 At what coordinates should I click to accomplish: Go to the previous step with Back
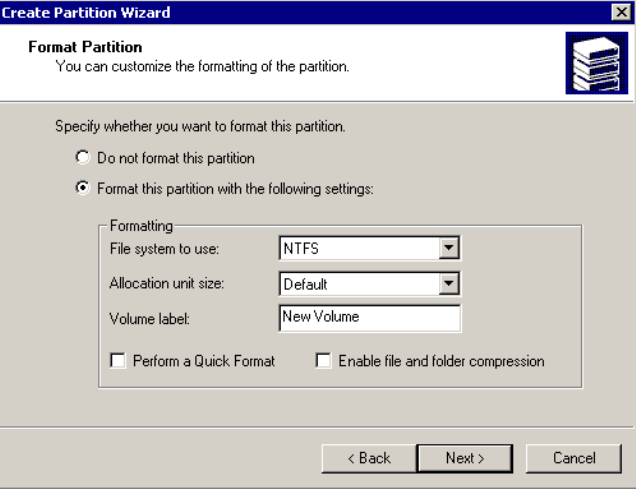[x=368, y=458]
